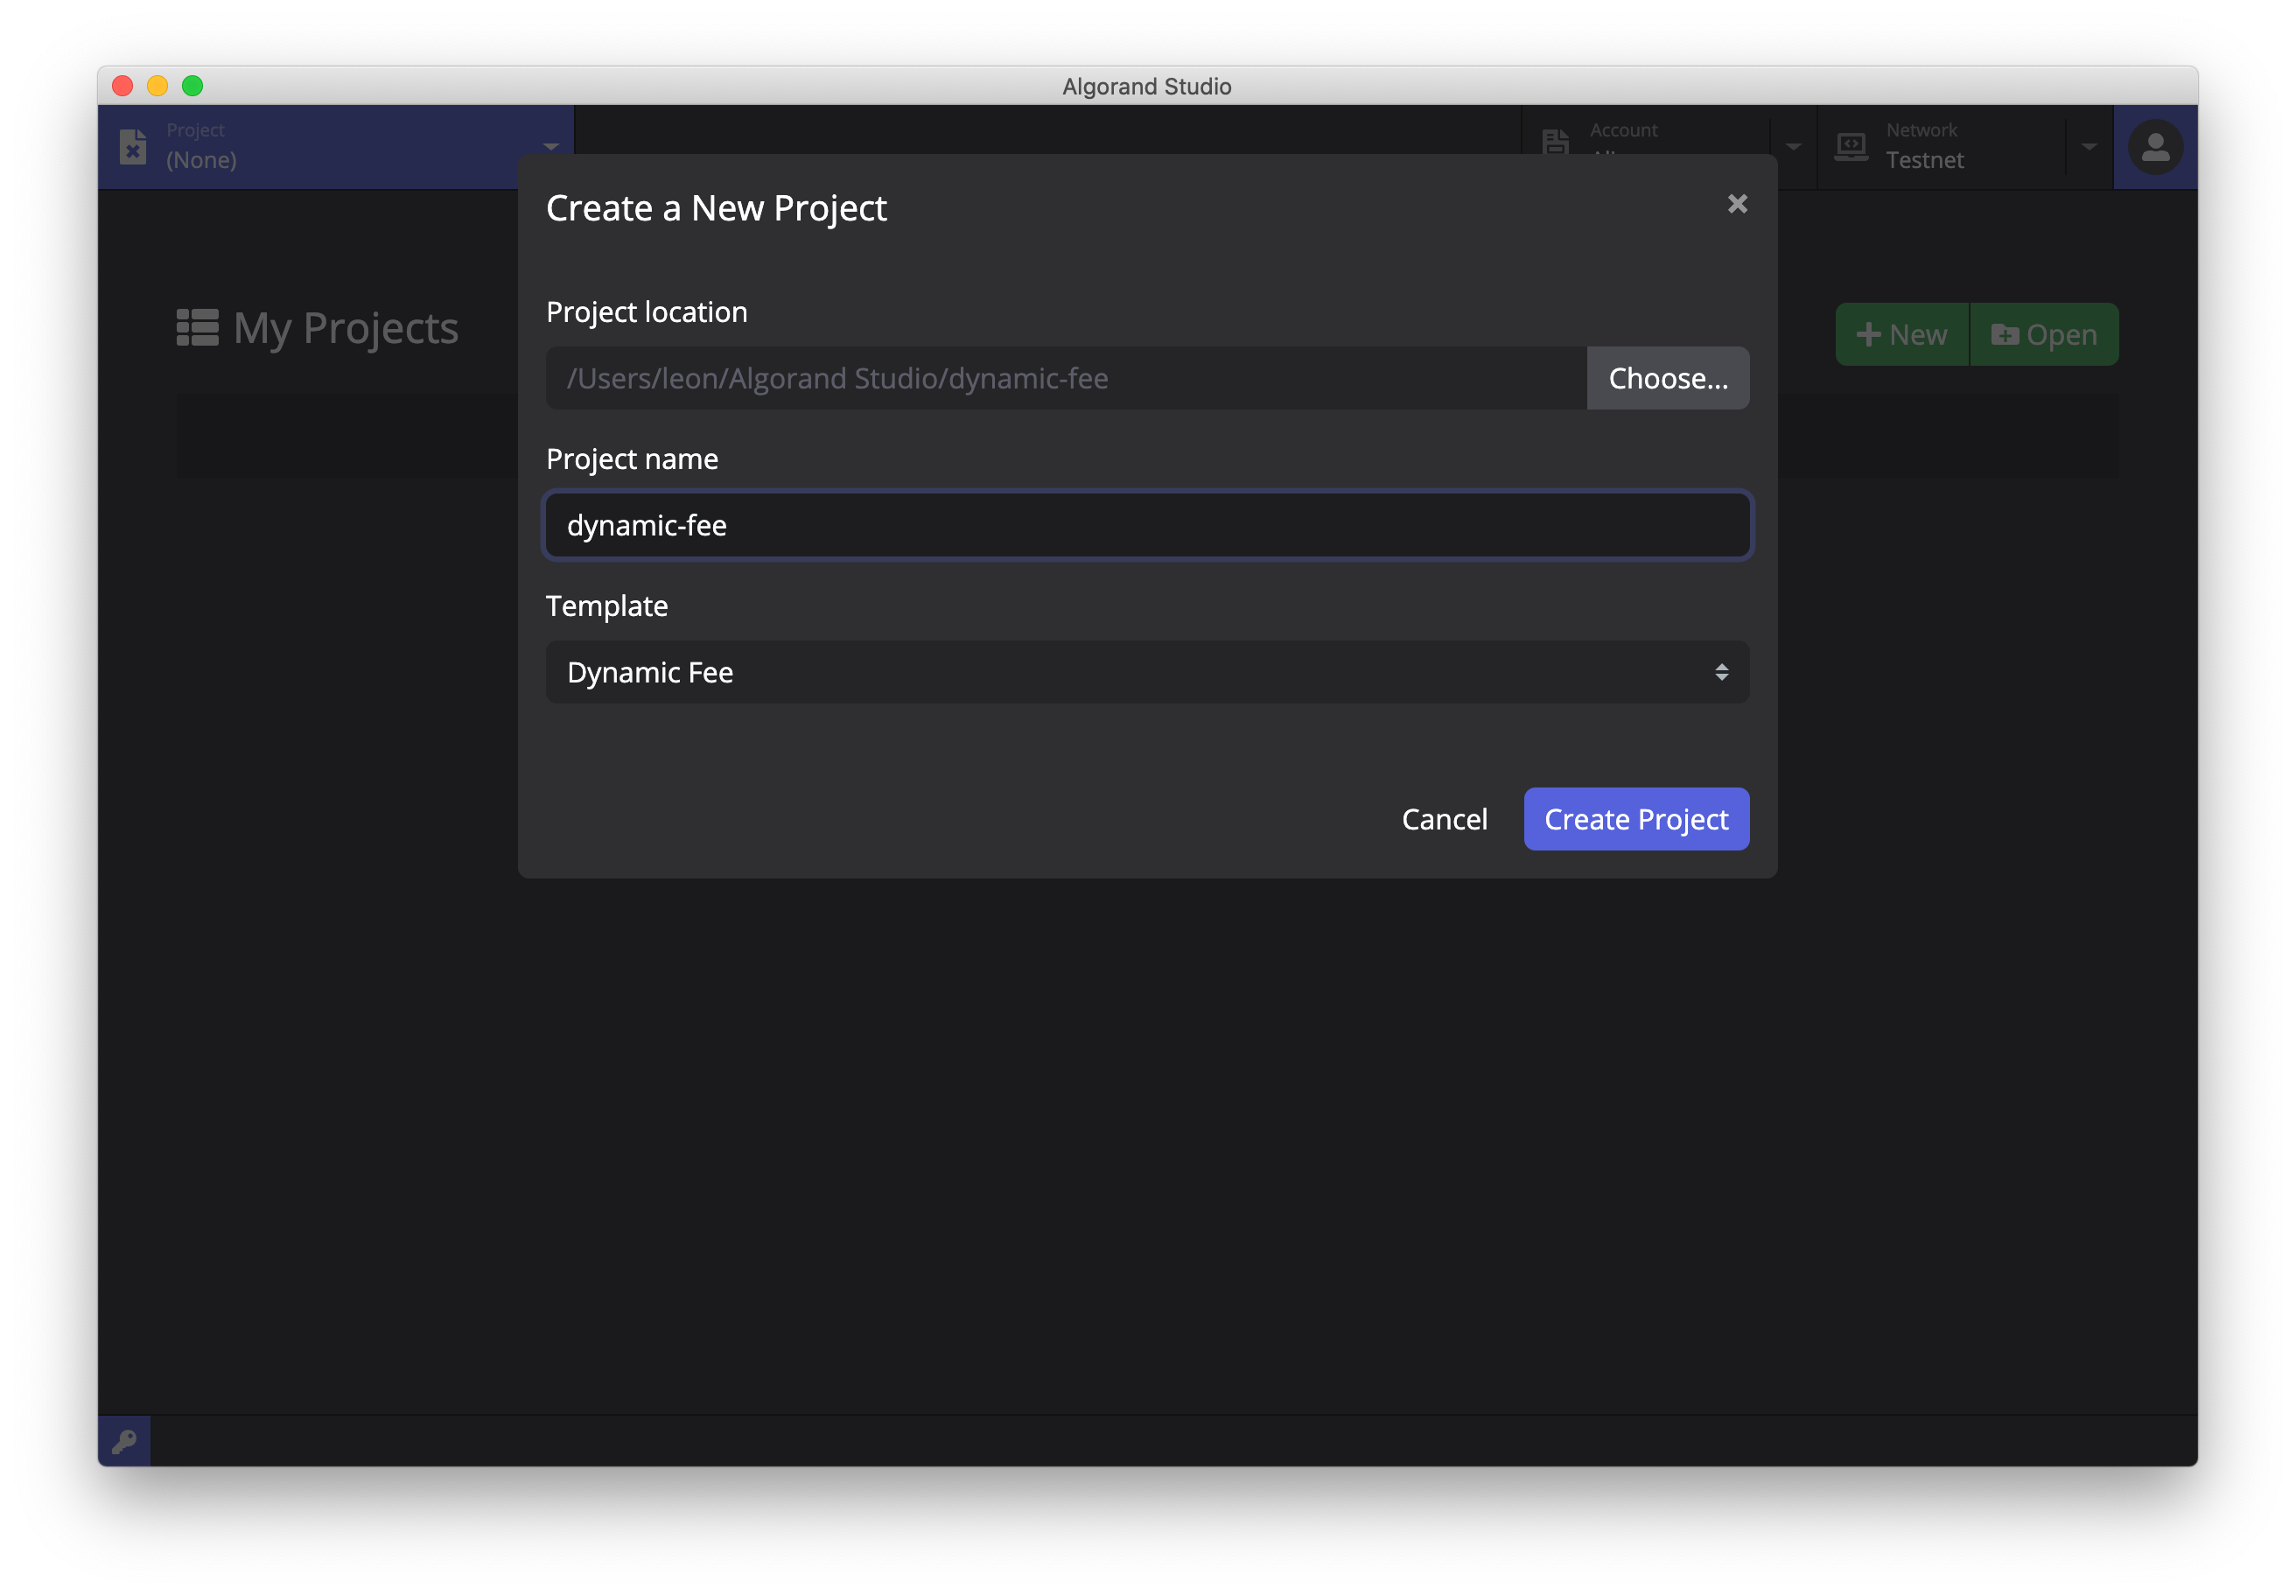
Task: Click the user avatar icon top right
Action: (2155, 147)
